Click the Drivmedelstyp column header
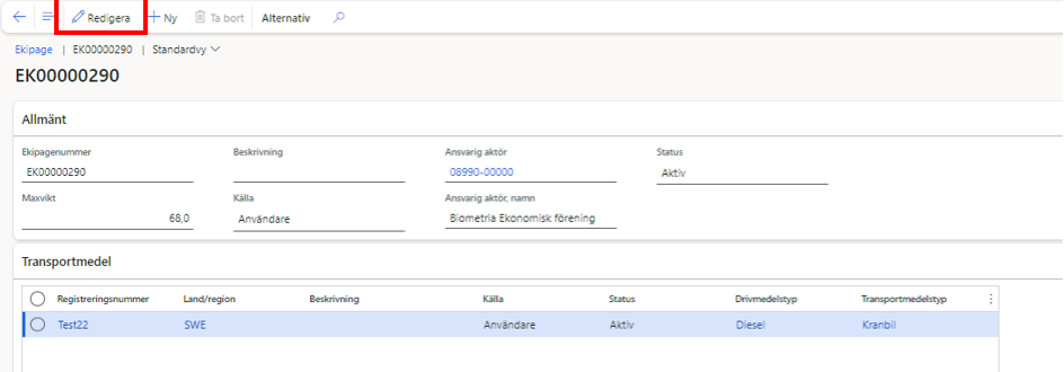Image resolution: width=1064 pixels, height=372 pixels. 766,299
